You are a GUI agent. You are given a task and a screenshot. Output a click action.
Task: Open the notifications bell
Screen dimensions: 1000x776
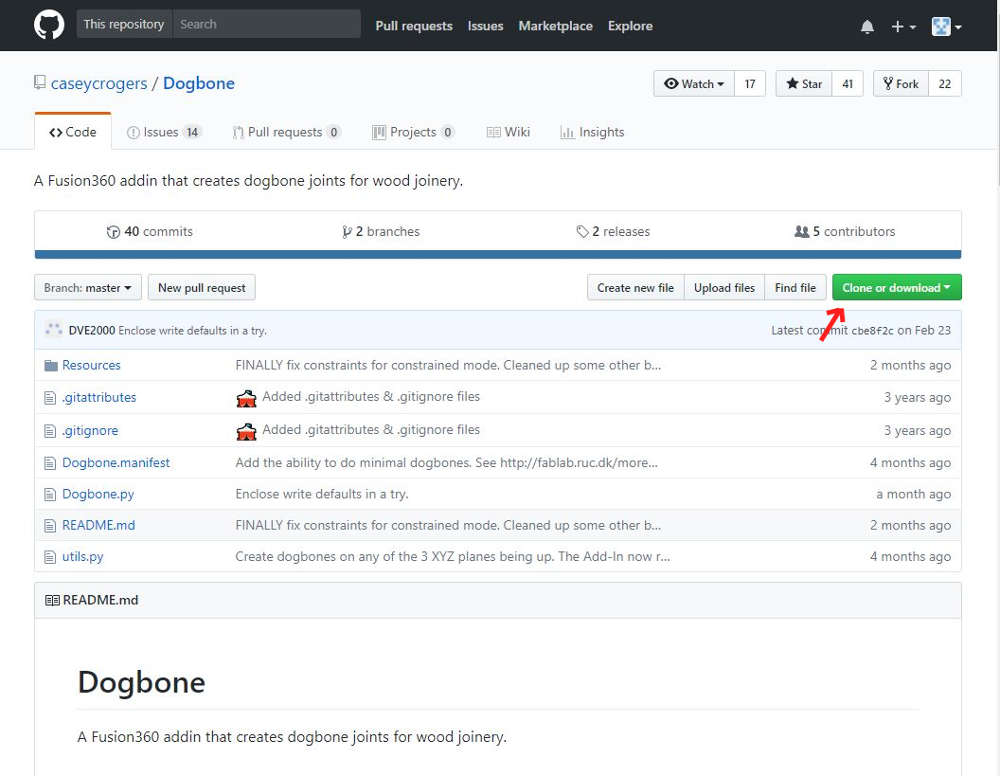click(x=867, y=27)
